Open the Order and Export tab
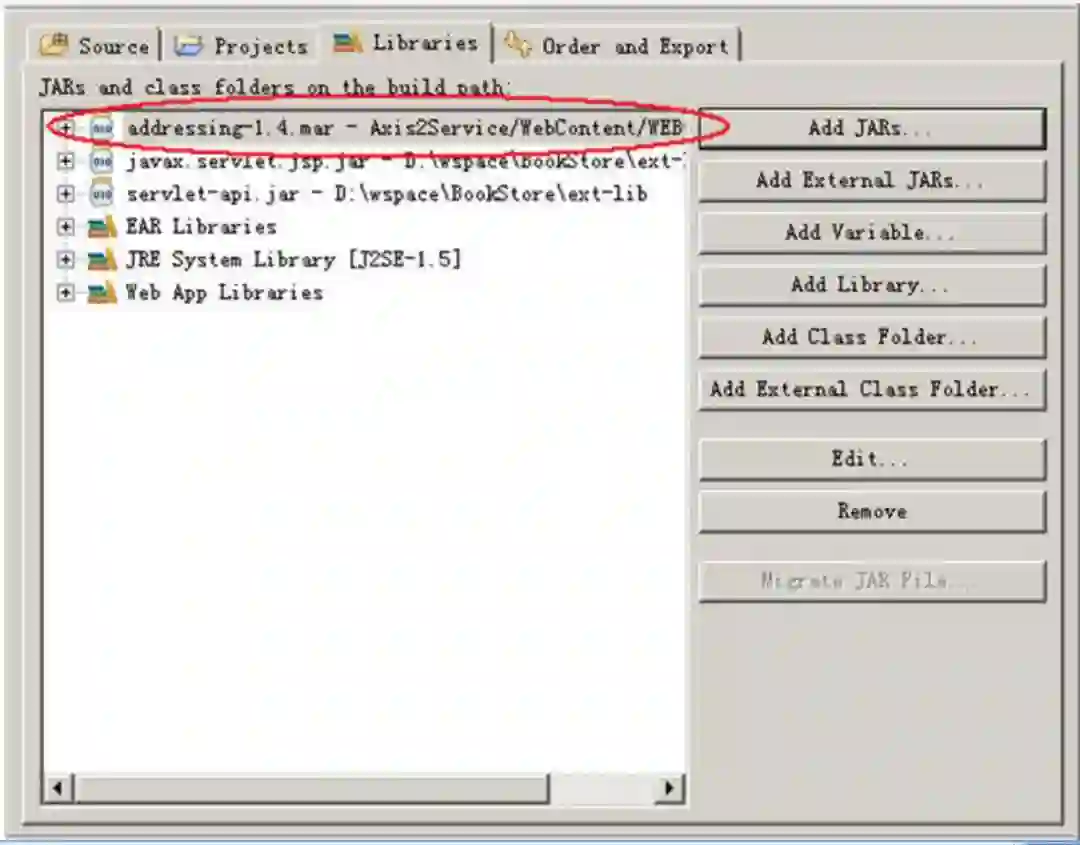The width and height of the screenshot is (1080, 845). click(x=617, y=46)
